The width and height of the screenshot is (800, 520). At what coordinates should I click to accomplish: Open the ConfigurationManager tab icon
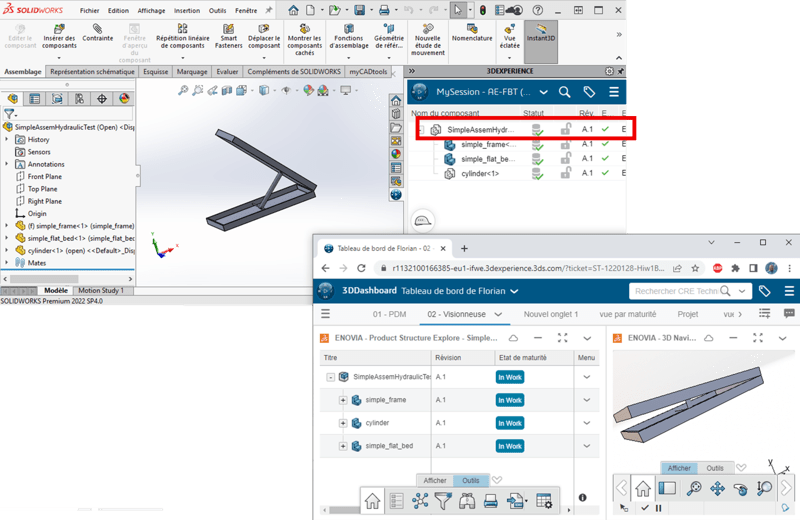[57, 98]
